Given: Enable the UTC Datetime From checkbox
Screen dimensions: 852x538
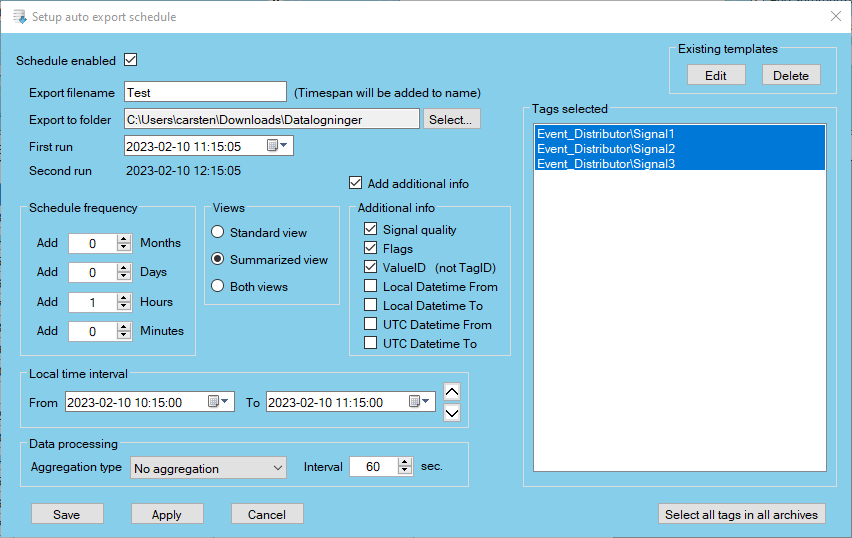Looking at the screenshot, I should pyautogui.click(x=370, y=325).
